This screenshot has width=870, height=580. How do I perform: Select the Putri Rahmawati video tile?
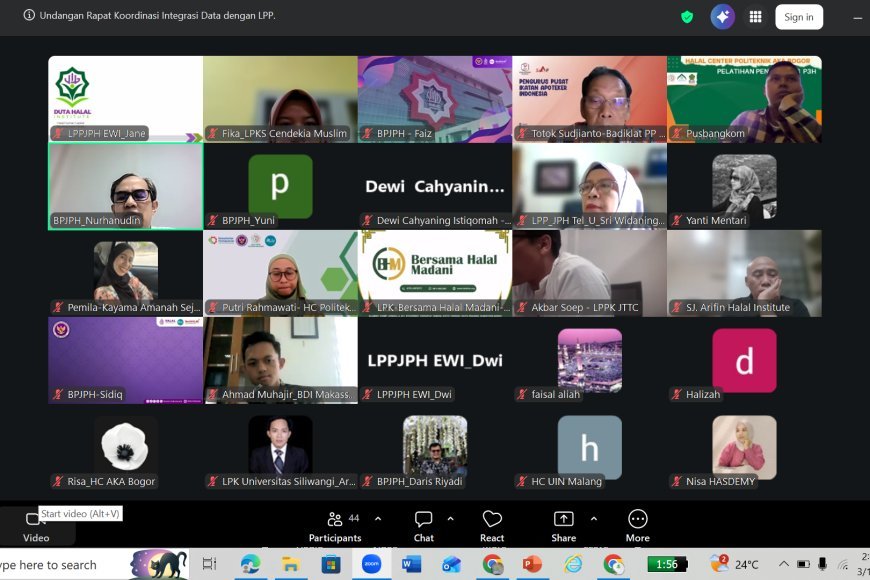tap(280, 273)
